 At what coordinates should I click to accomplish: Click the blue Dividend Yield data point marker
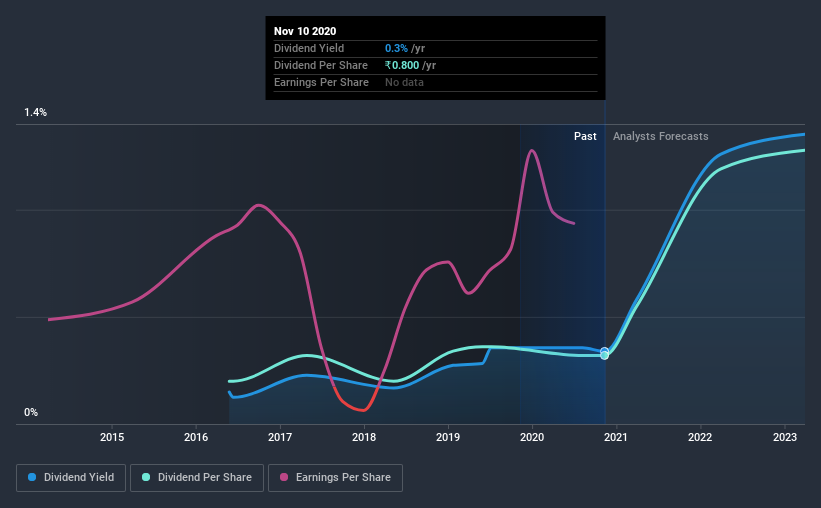pos(604,351)
